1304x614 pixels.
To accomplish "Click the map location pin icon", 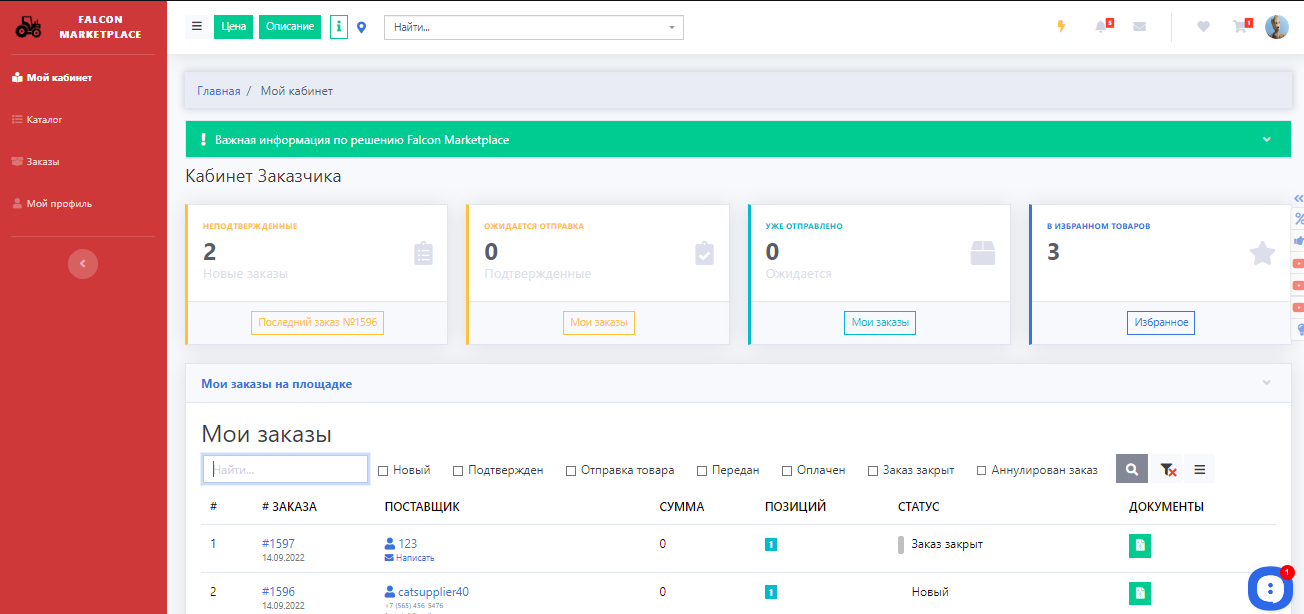I will [x=362, y=27].
